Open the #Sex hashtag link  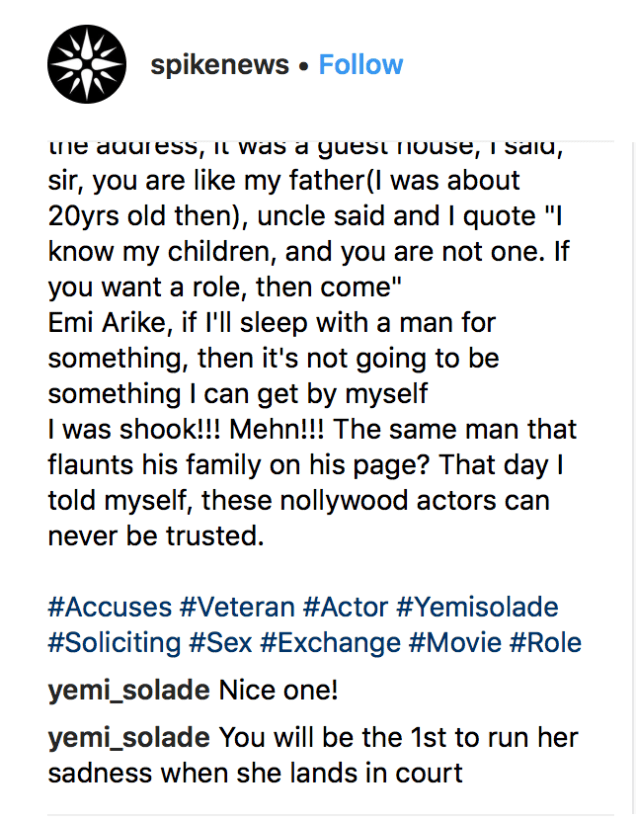tap(220, 642)
